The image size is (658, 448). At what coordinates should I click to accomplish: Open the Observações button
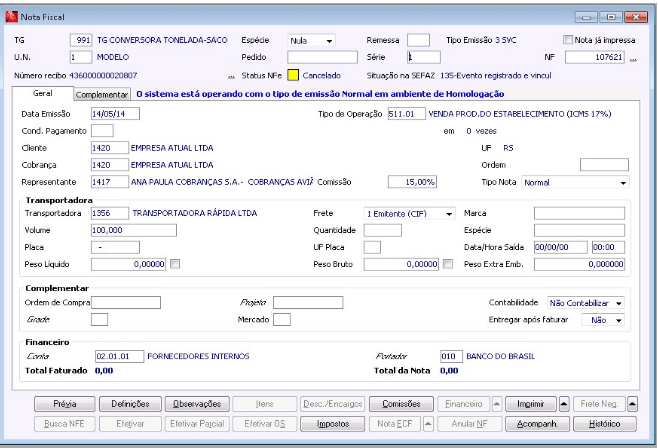point(197,404)
